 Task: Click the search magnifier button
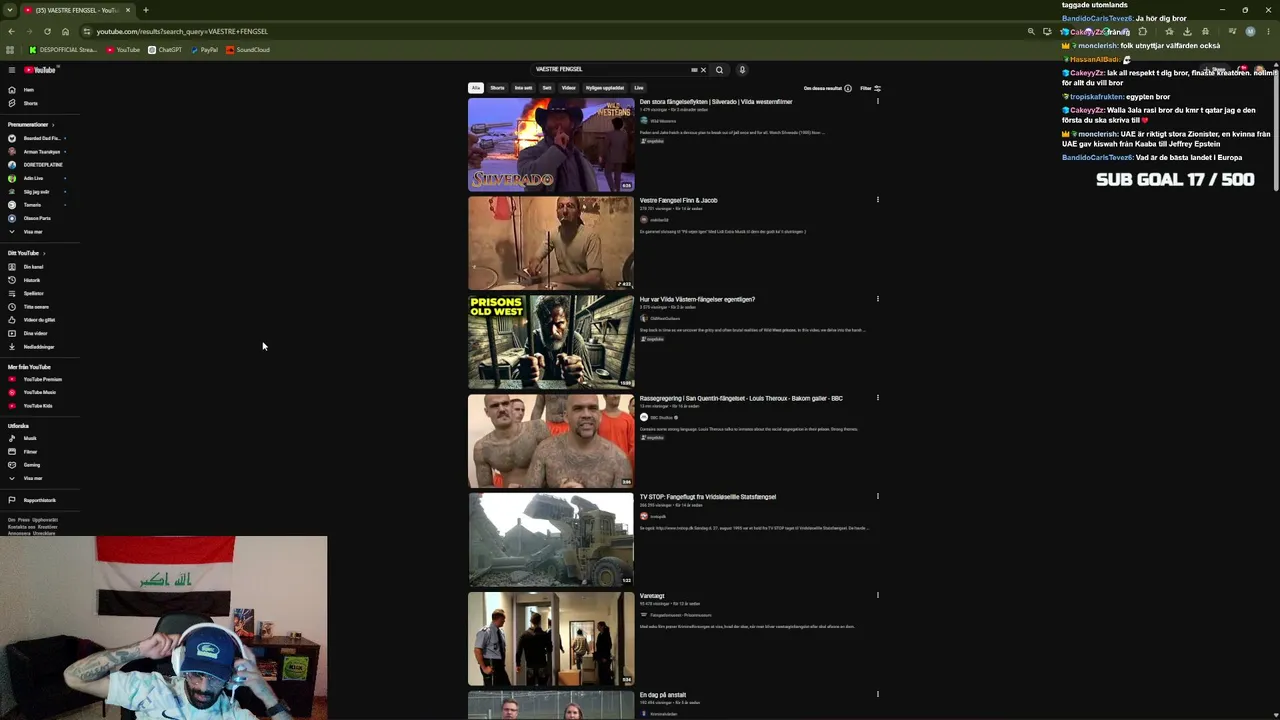tap(719, 70)
